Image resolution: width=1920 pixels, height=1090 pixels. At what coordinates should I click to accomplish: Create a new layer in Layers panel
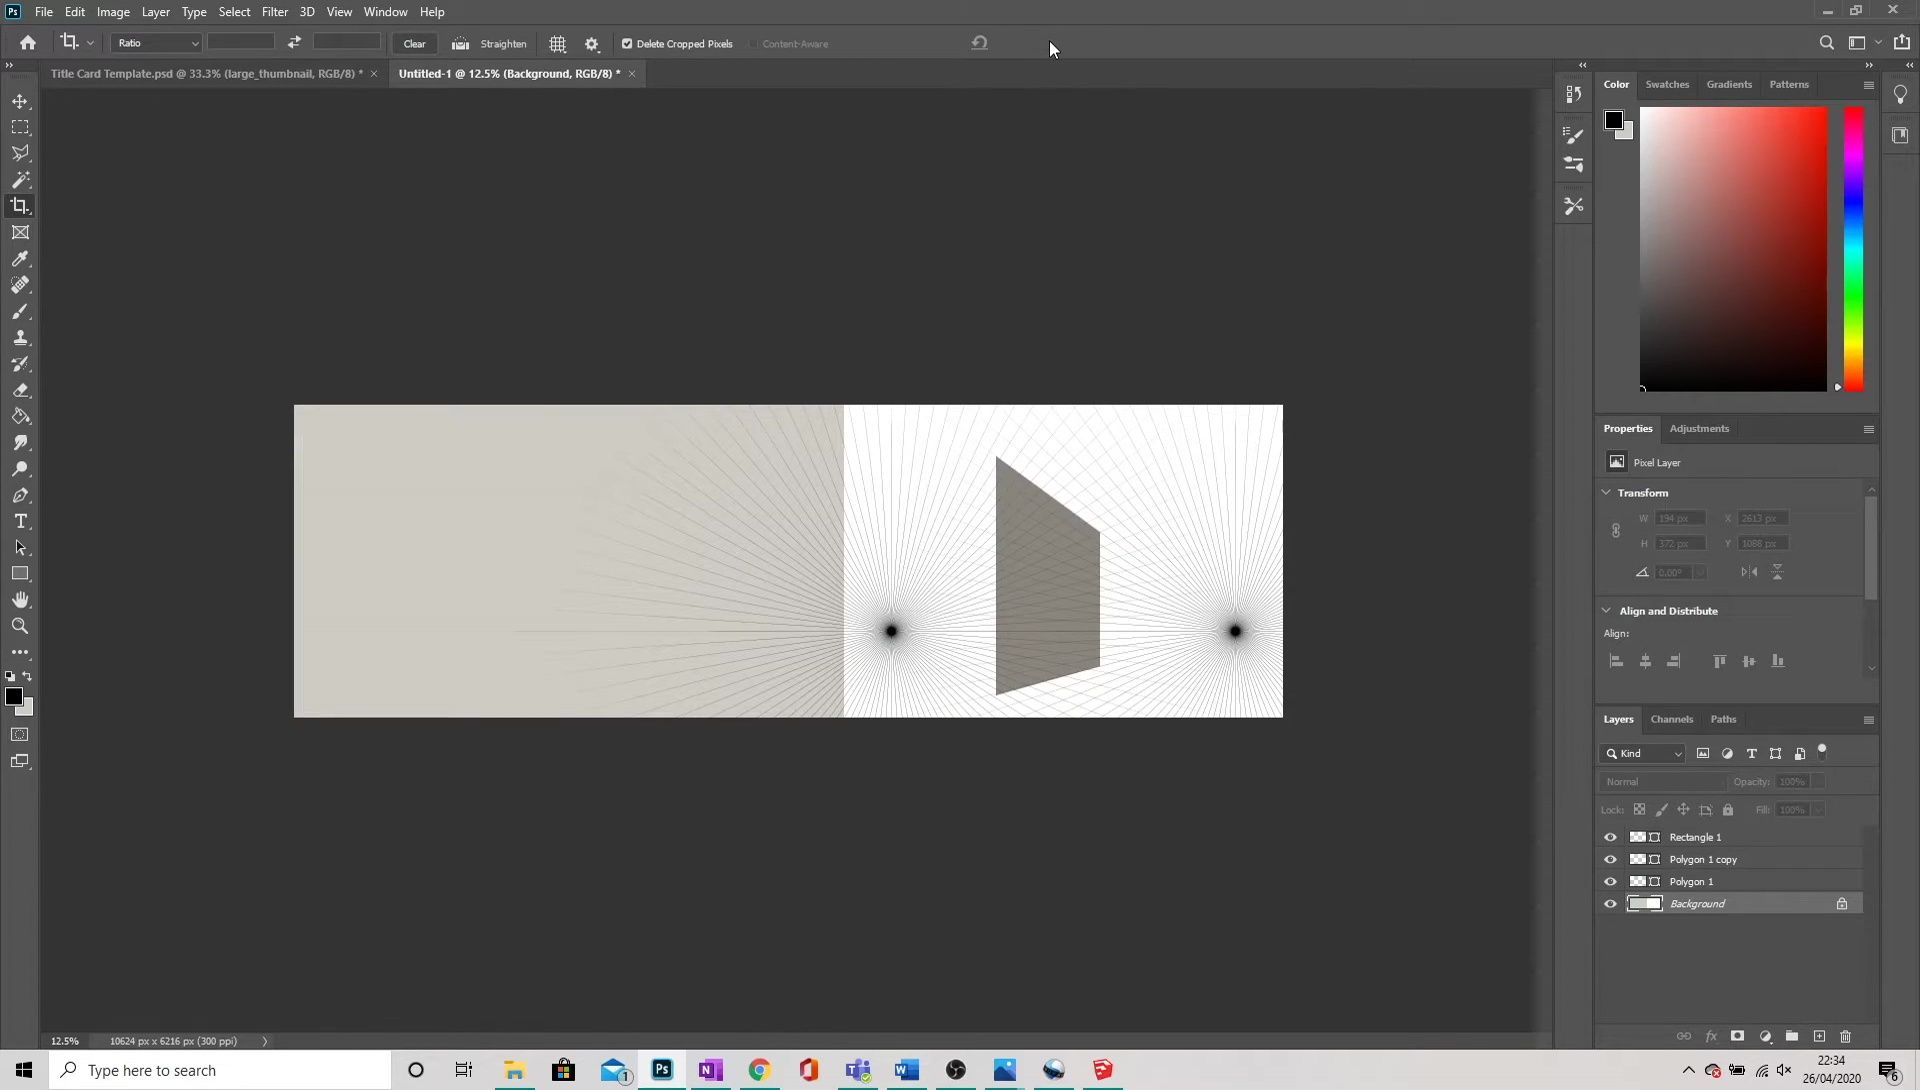point(1819,1037)
